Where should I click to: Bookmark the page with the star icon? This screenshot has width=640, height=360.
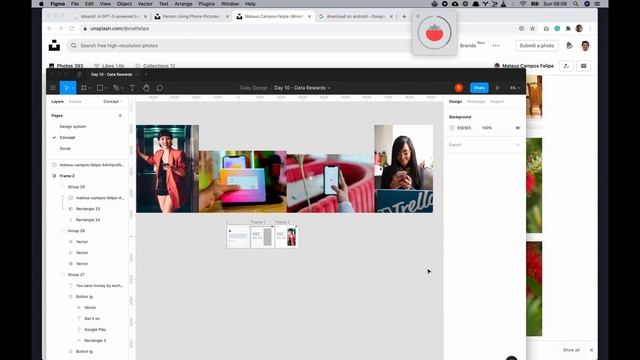533,29
